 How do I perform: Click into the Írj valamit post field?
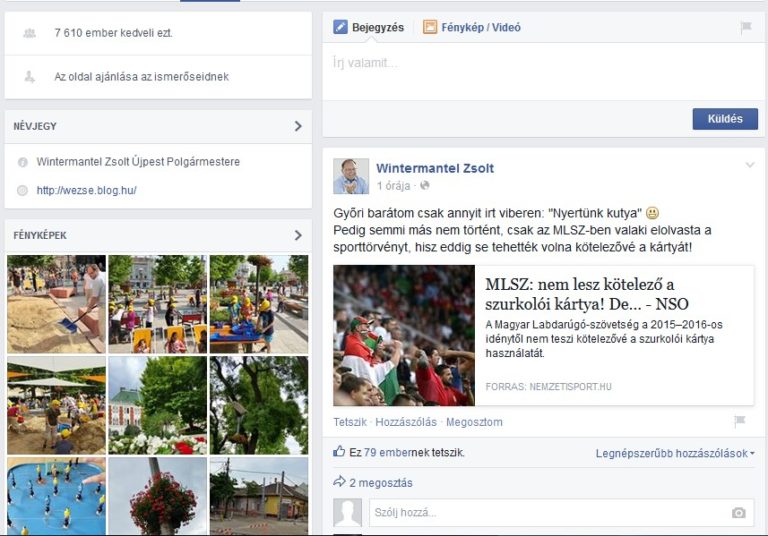(543, 72)
